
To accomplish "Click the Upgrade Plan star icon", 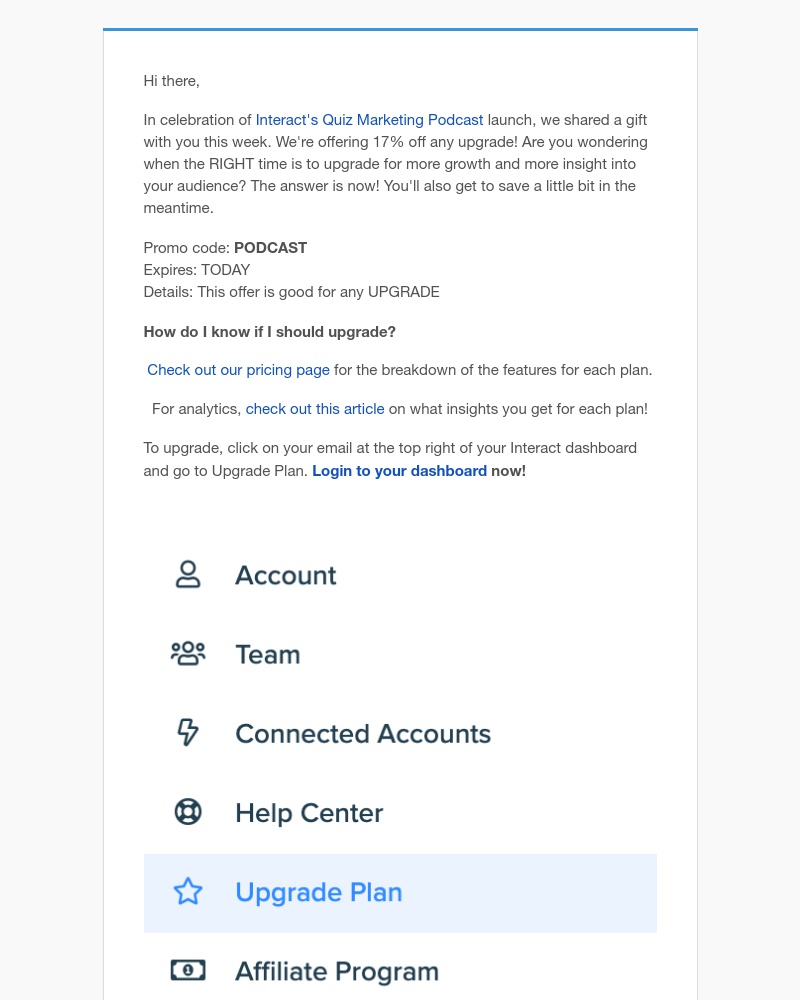I will 188,892.
